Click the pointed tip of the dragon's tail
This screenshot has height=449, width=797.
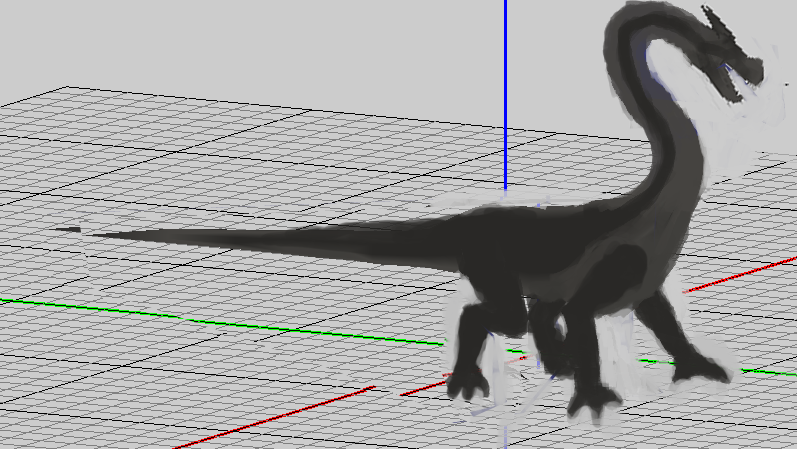pyautogui.click(x=68, y=230)
